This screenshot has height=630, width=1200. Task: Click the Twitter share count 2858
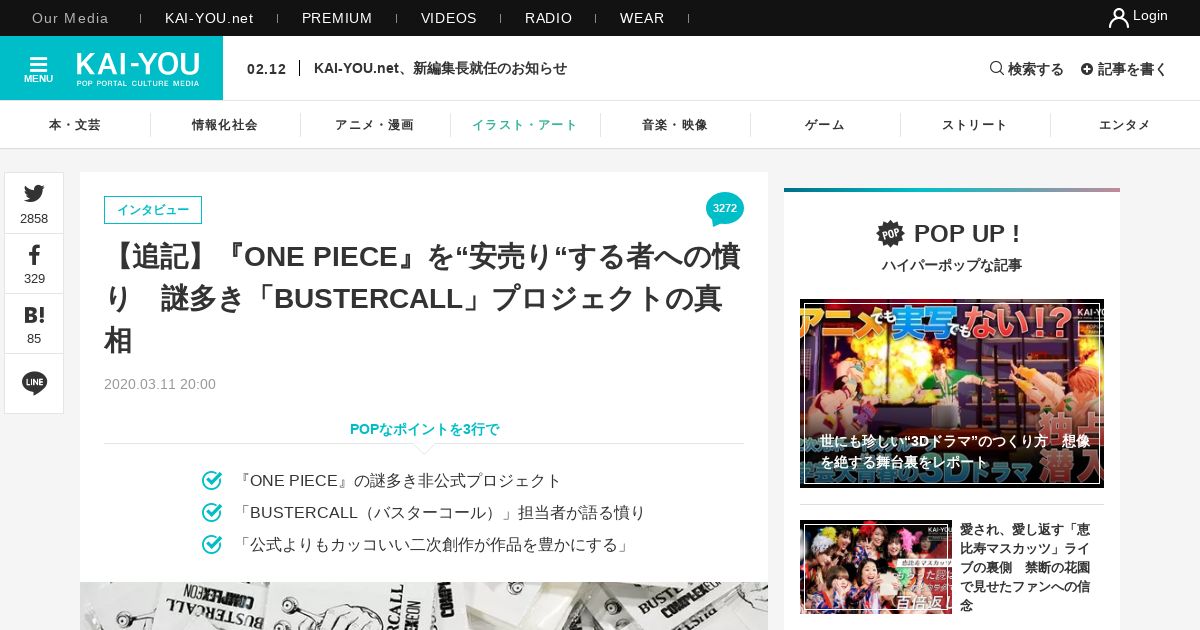point(34,219)
